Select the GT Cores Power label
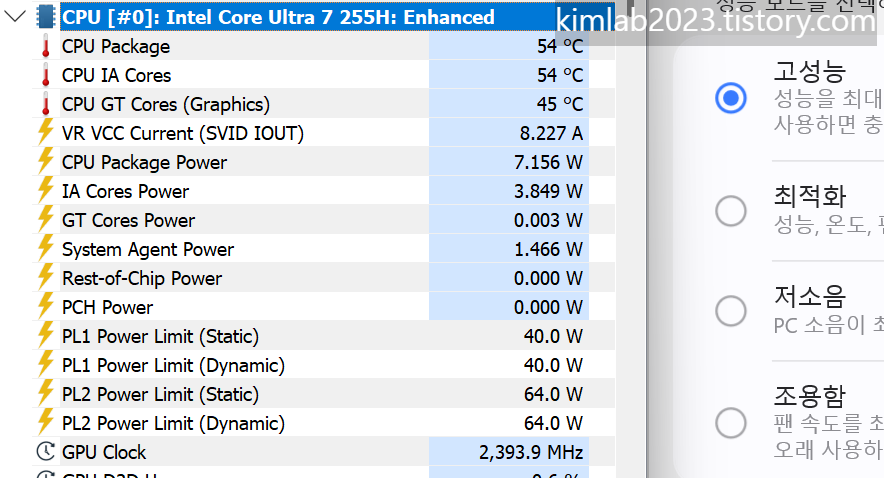Image resolution: width=884 pixels, height=478 pixels. tap(129, 220)
